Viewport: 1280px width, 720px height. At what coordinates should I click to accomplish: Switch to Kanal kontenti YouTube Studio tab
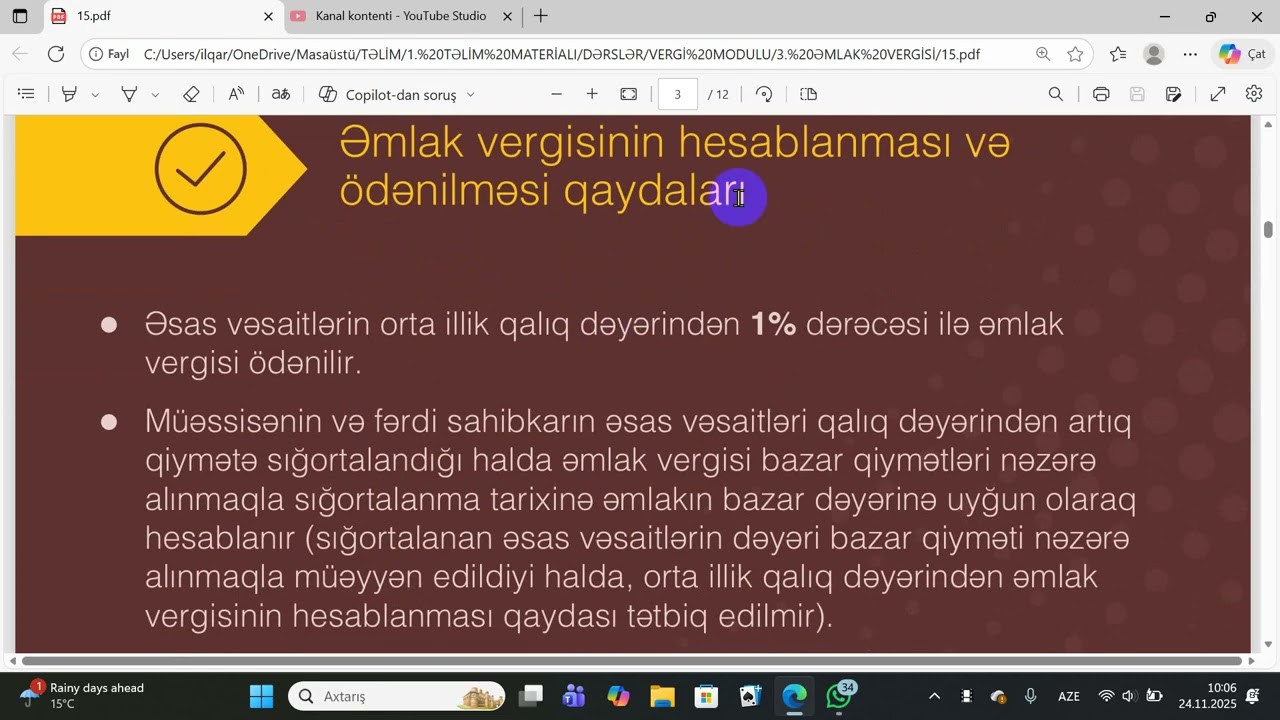pos(401,17)
